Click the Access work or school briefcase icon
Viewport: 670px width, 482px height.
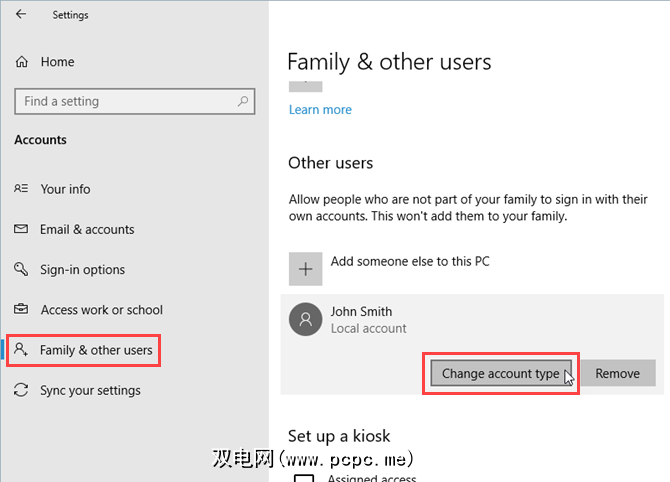[x=21, y=310]
